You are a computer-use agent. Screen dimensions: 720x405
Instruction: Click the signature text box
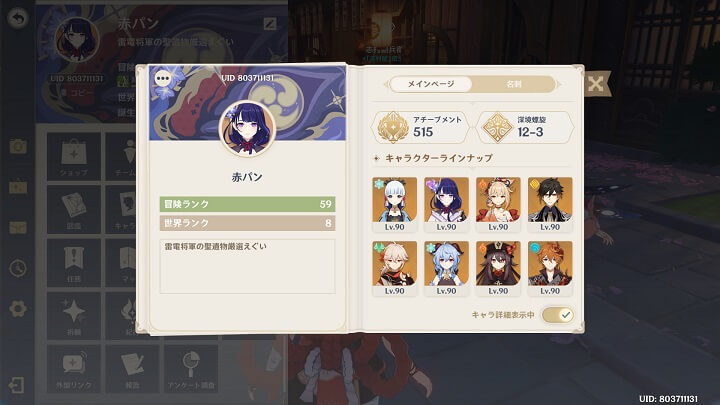[247, 266]
